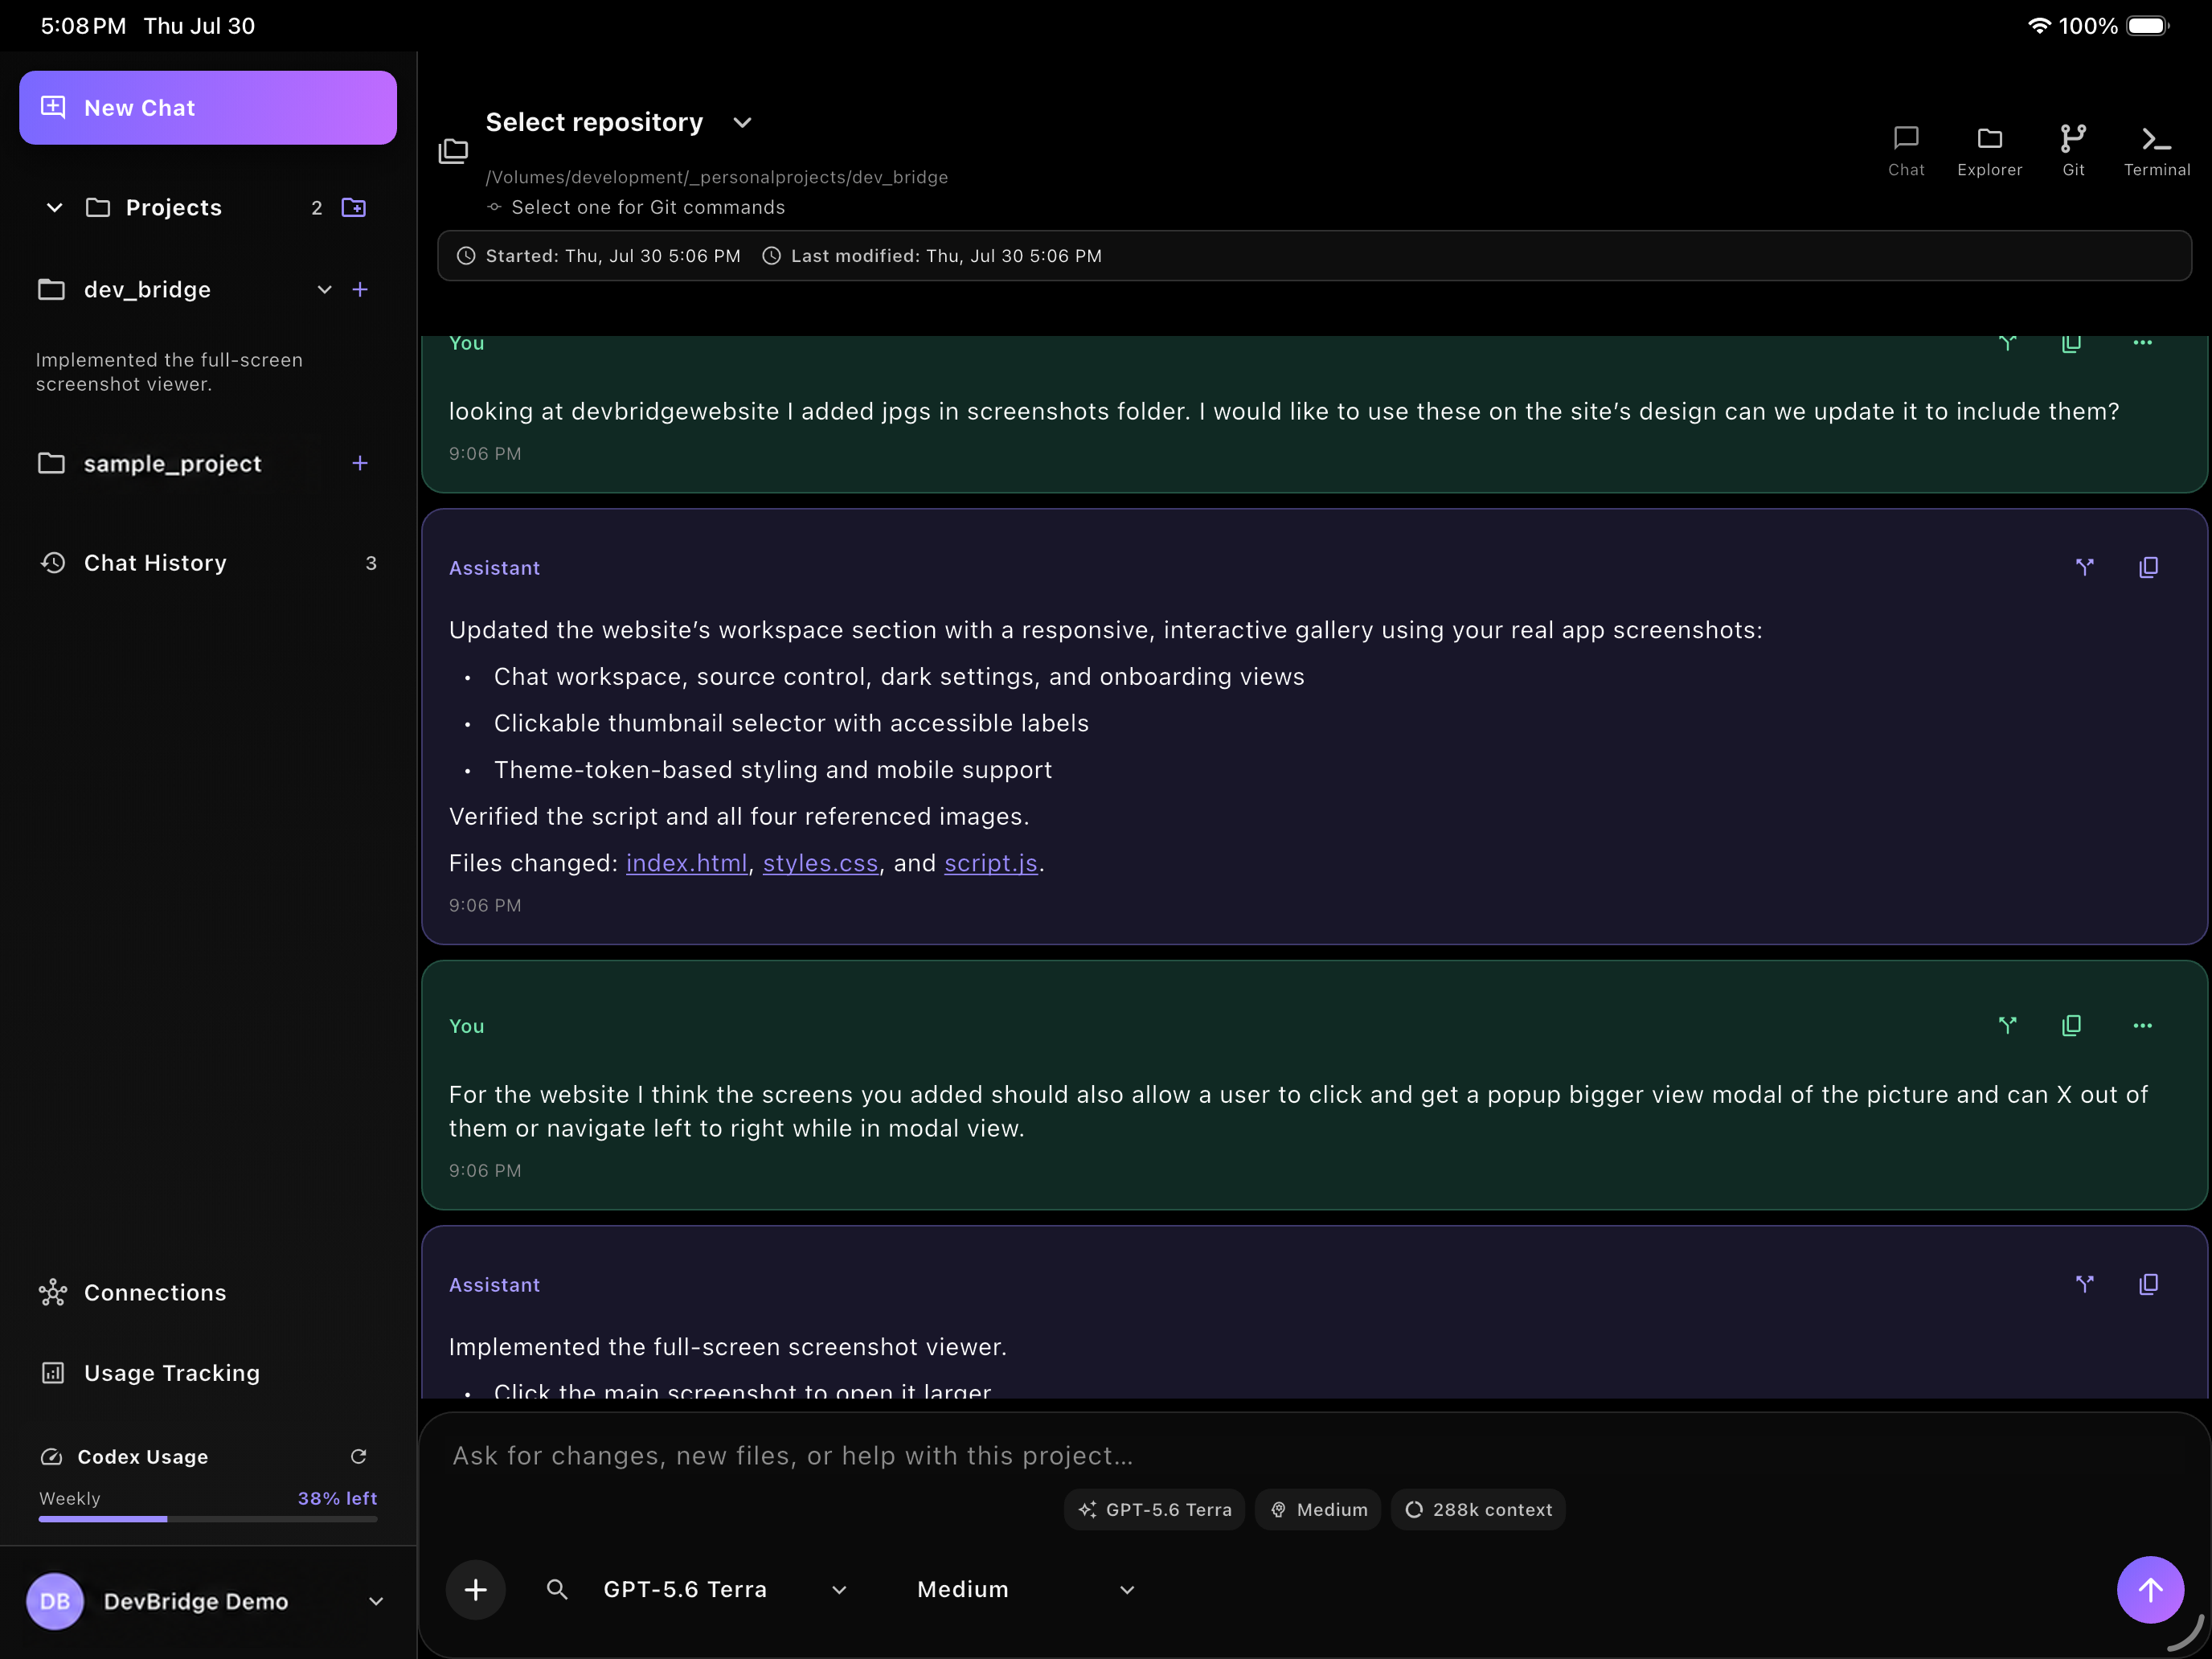Copy the second Assistant message

point(2148,1284)
